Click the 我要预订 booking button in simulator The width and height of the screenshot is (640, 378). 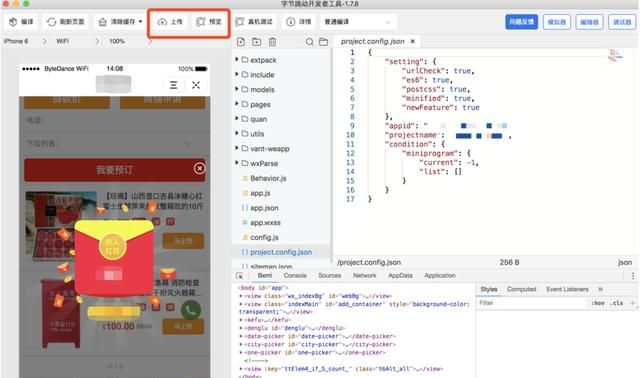pos(115,170)
